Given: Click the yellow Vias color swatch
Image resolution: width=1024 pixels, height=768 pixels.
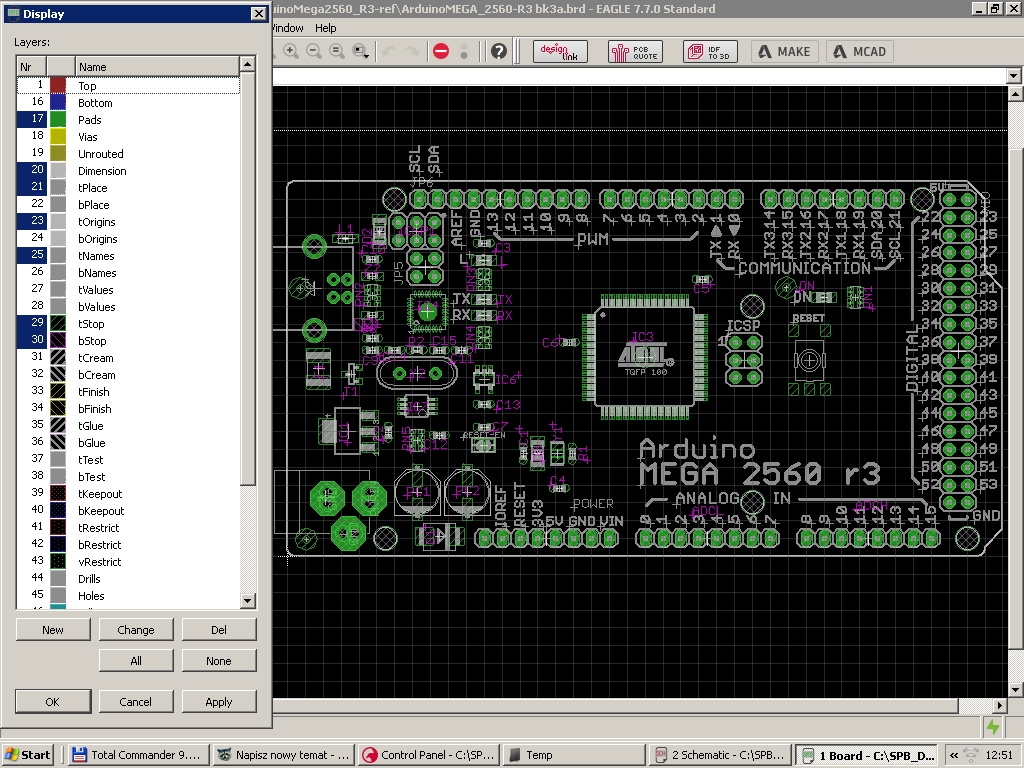Looking at the screenshot, I should tap(58, 136).
